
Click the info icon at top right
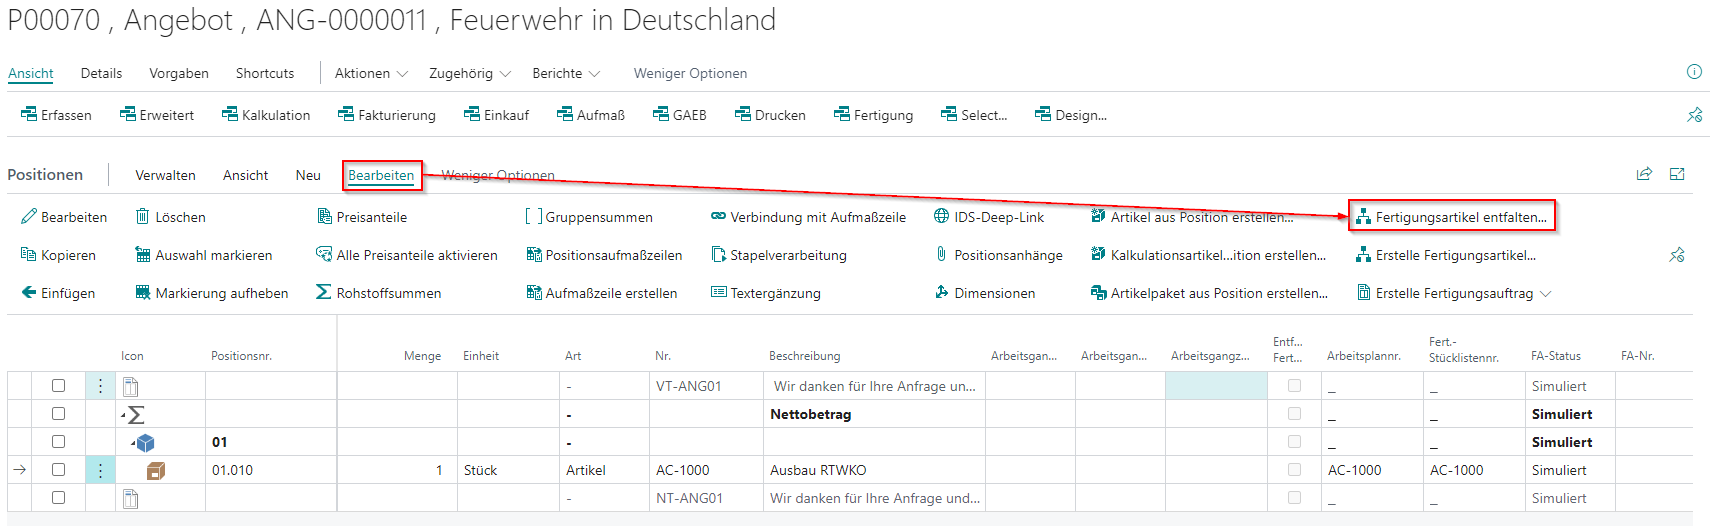point(1694,72)
